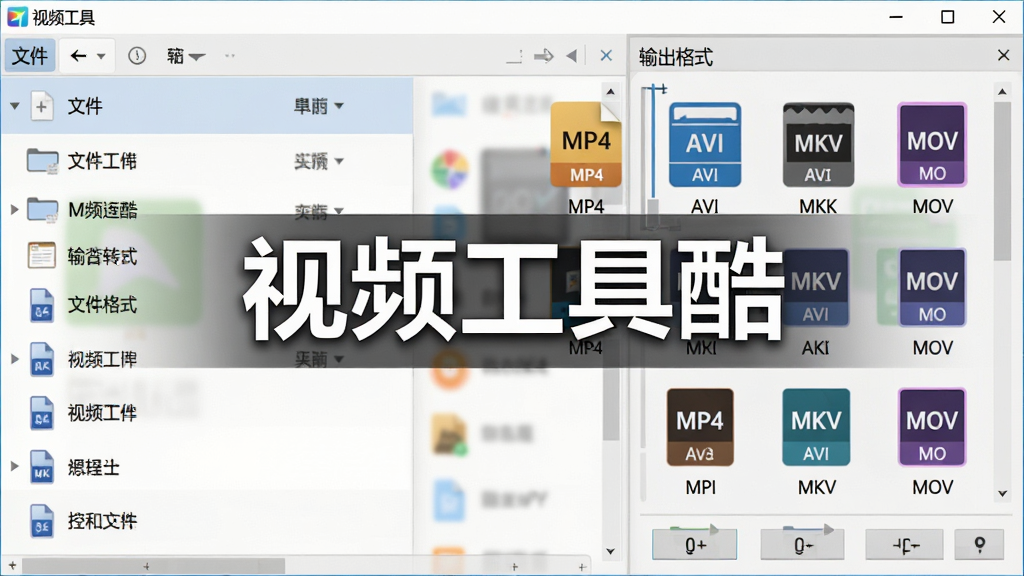Select the 视频工件 item
Screen dimensions: 1024x576
(x=102, y=413)
